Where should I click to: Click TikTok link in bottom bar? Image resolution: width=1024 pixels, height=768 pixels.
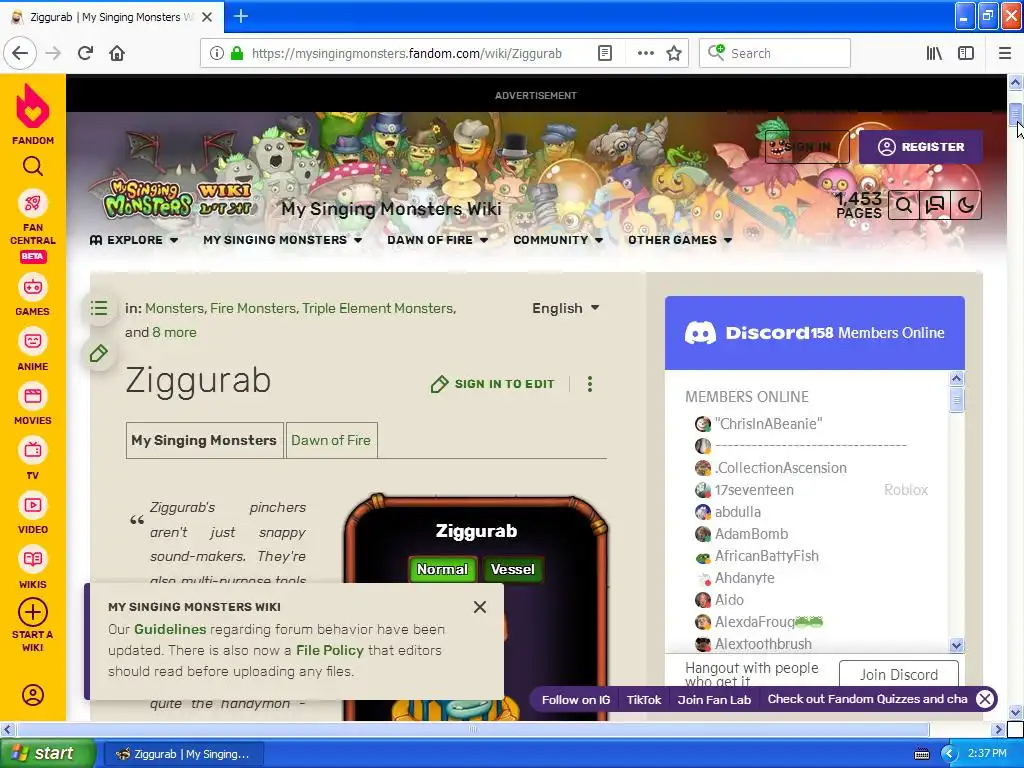click(644, 700)
